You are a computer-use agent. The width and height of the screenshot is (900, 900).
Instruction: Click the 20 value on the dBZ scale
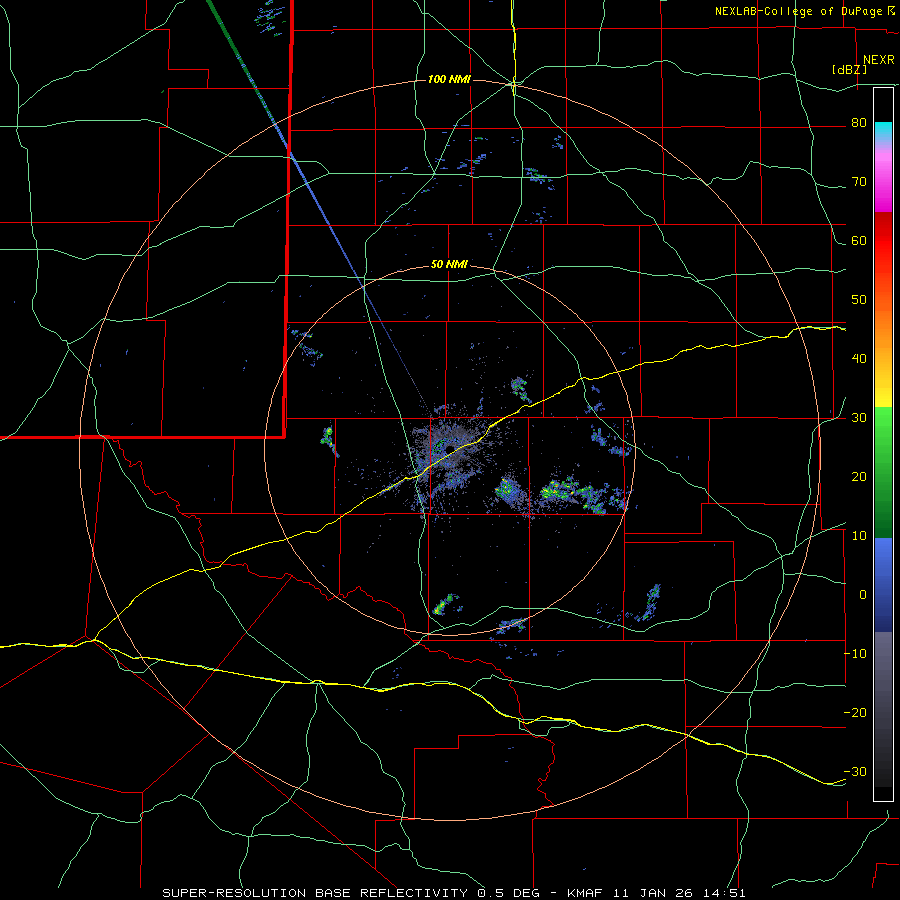(859, 477)
